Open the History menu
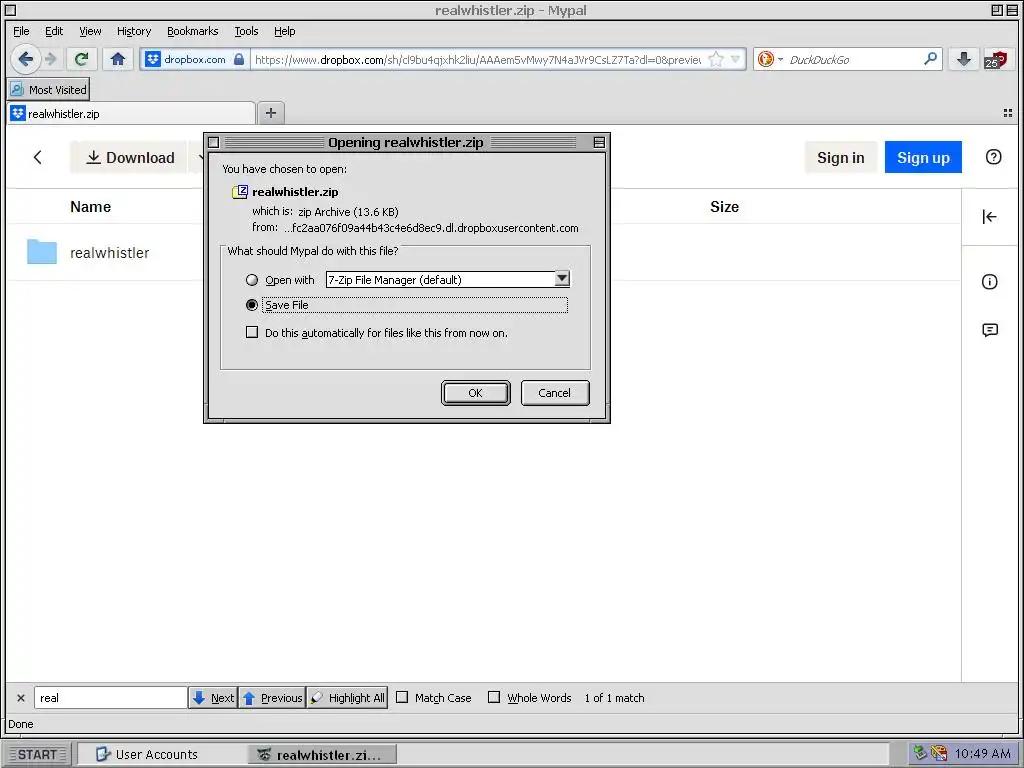 coord(134,31)
